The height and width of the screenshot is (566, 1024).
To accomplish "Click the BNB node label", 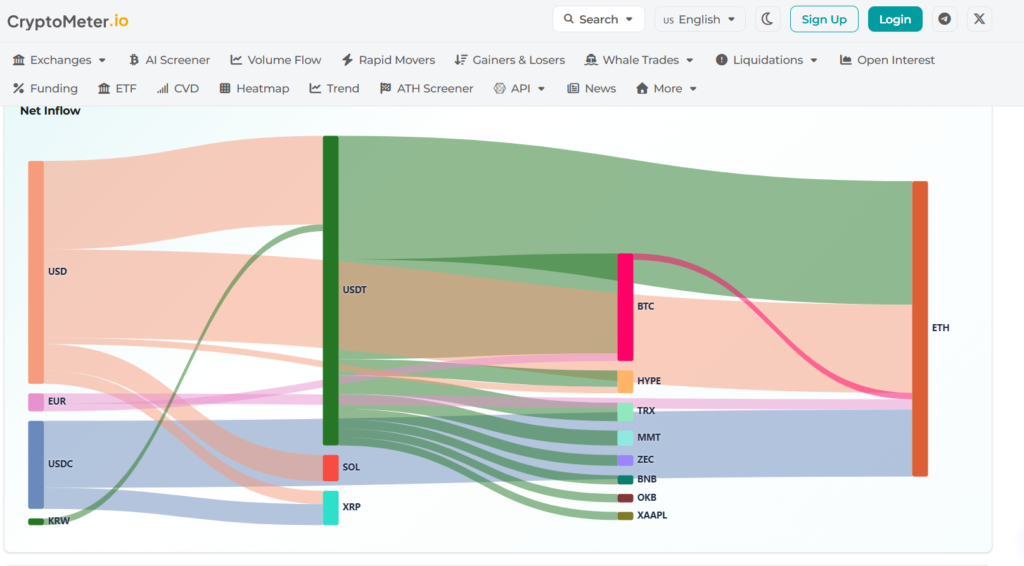I will 647,479.
